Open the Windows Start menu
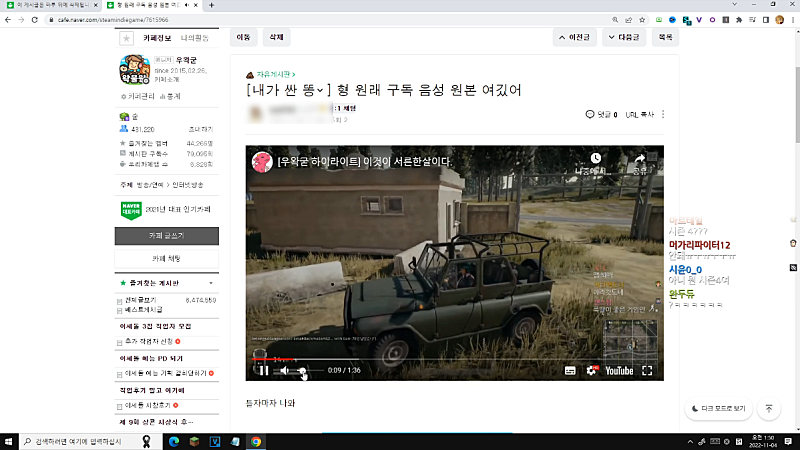 point(9,441)
